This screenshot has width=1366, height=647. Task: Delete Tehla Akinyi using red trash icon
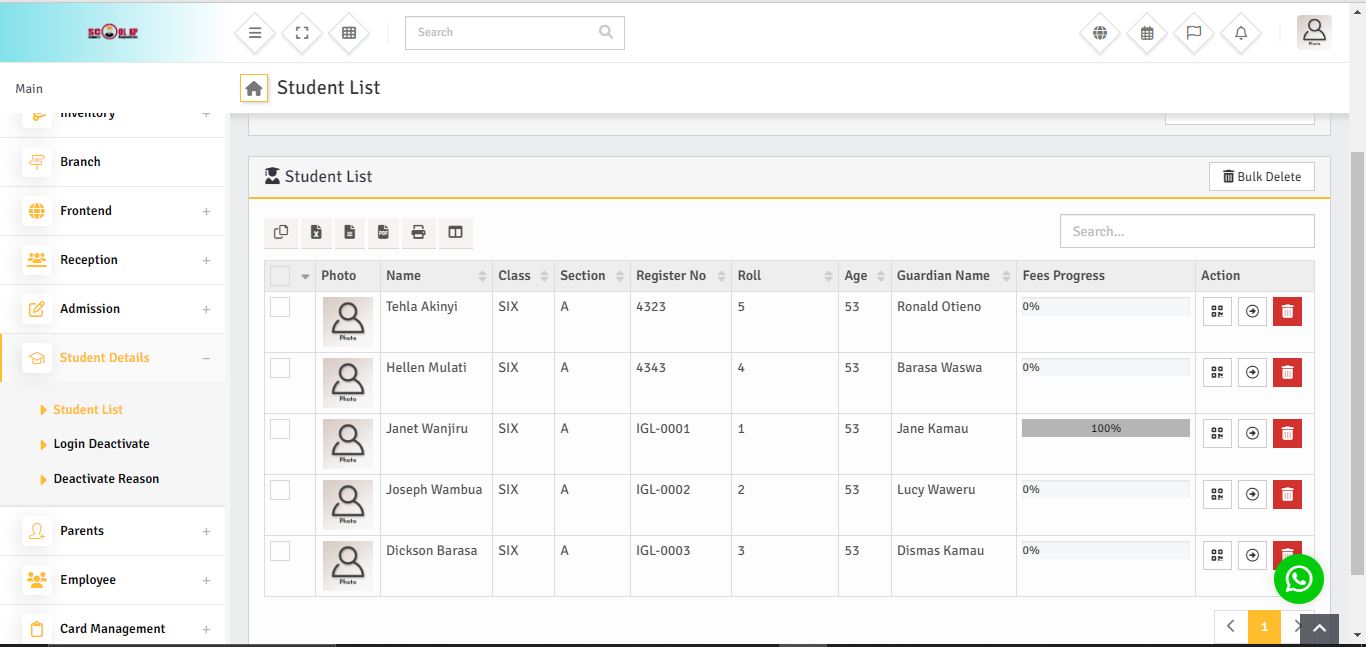click(x=1287, y=312)
